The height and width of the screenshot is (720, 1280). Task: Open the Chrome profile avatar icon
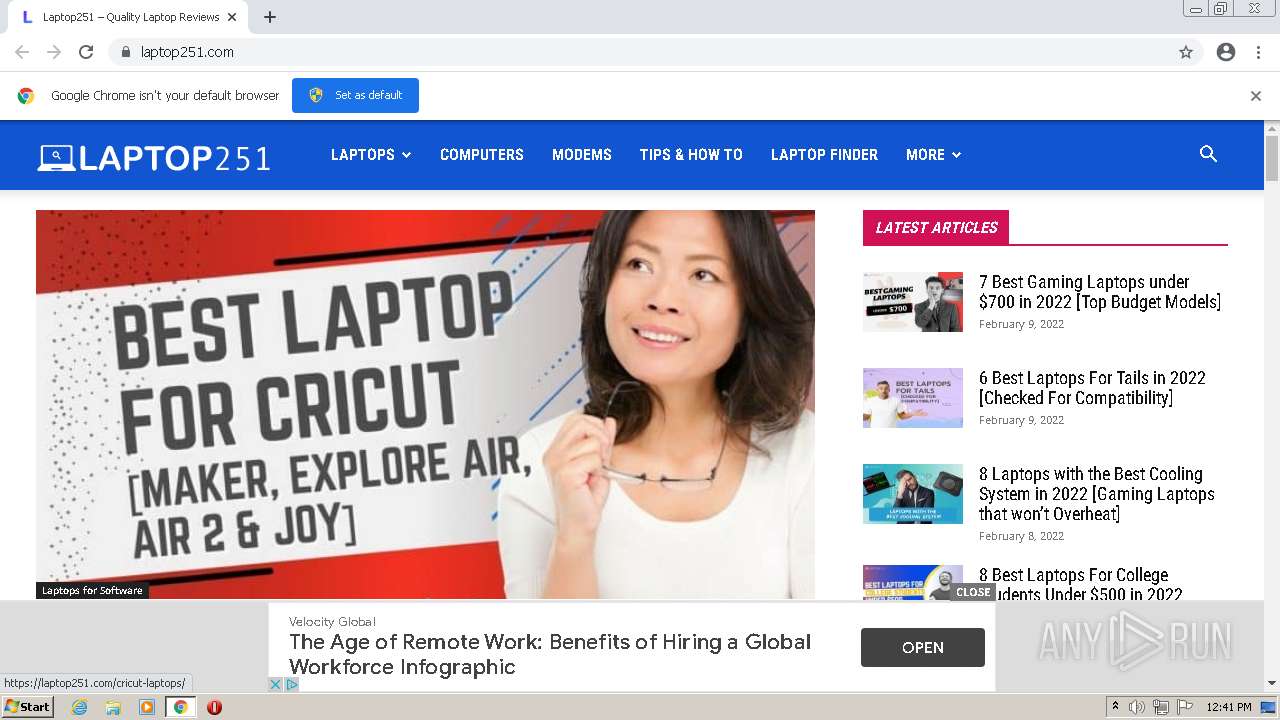point(1226,52)
